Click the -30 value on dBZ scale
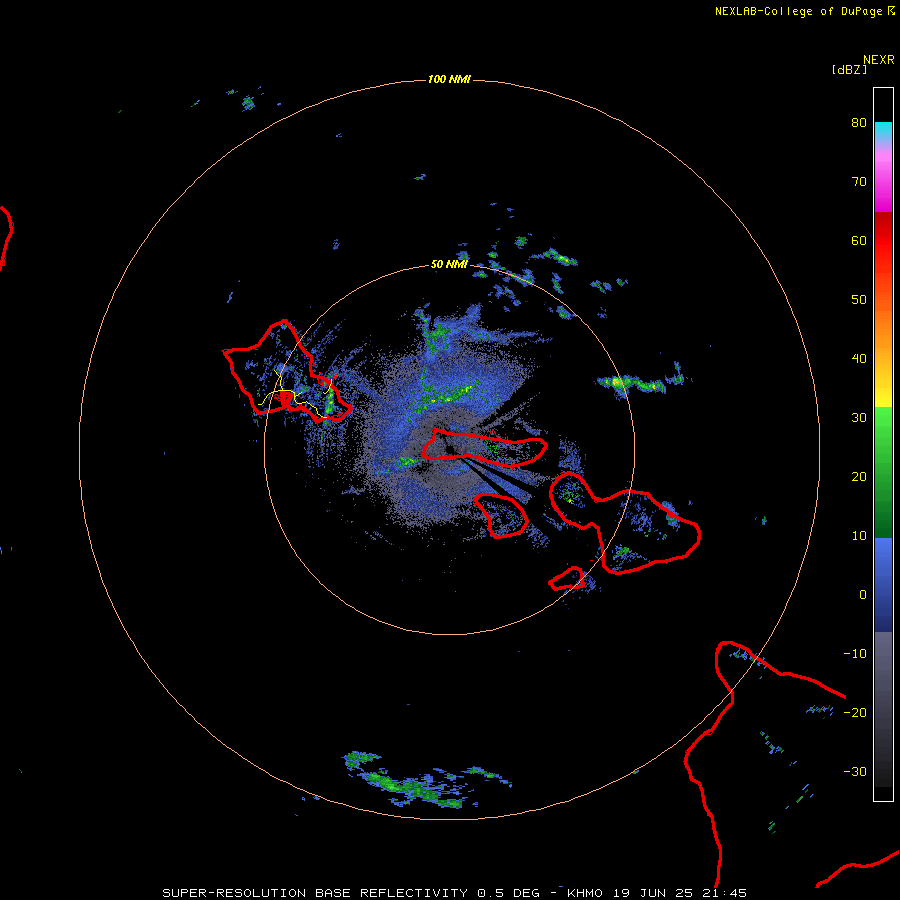The height and width of the screenshot is (900, 900). click(855, 772)
